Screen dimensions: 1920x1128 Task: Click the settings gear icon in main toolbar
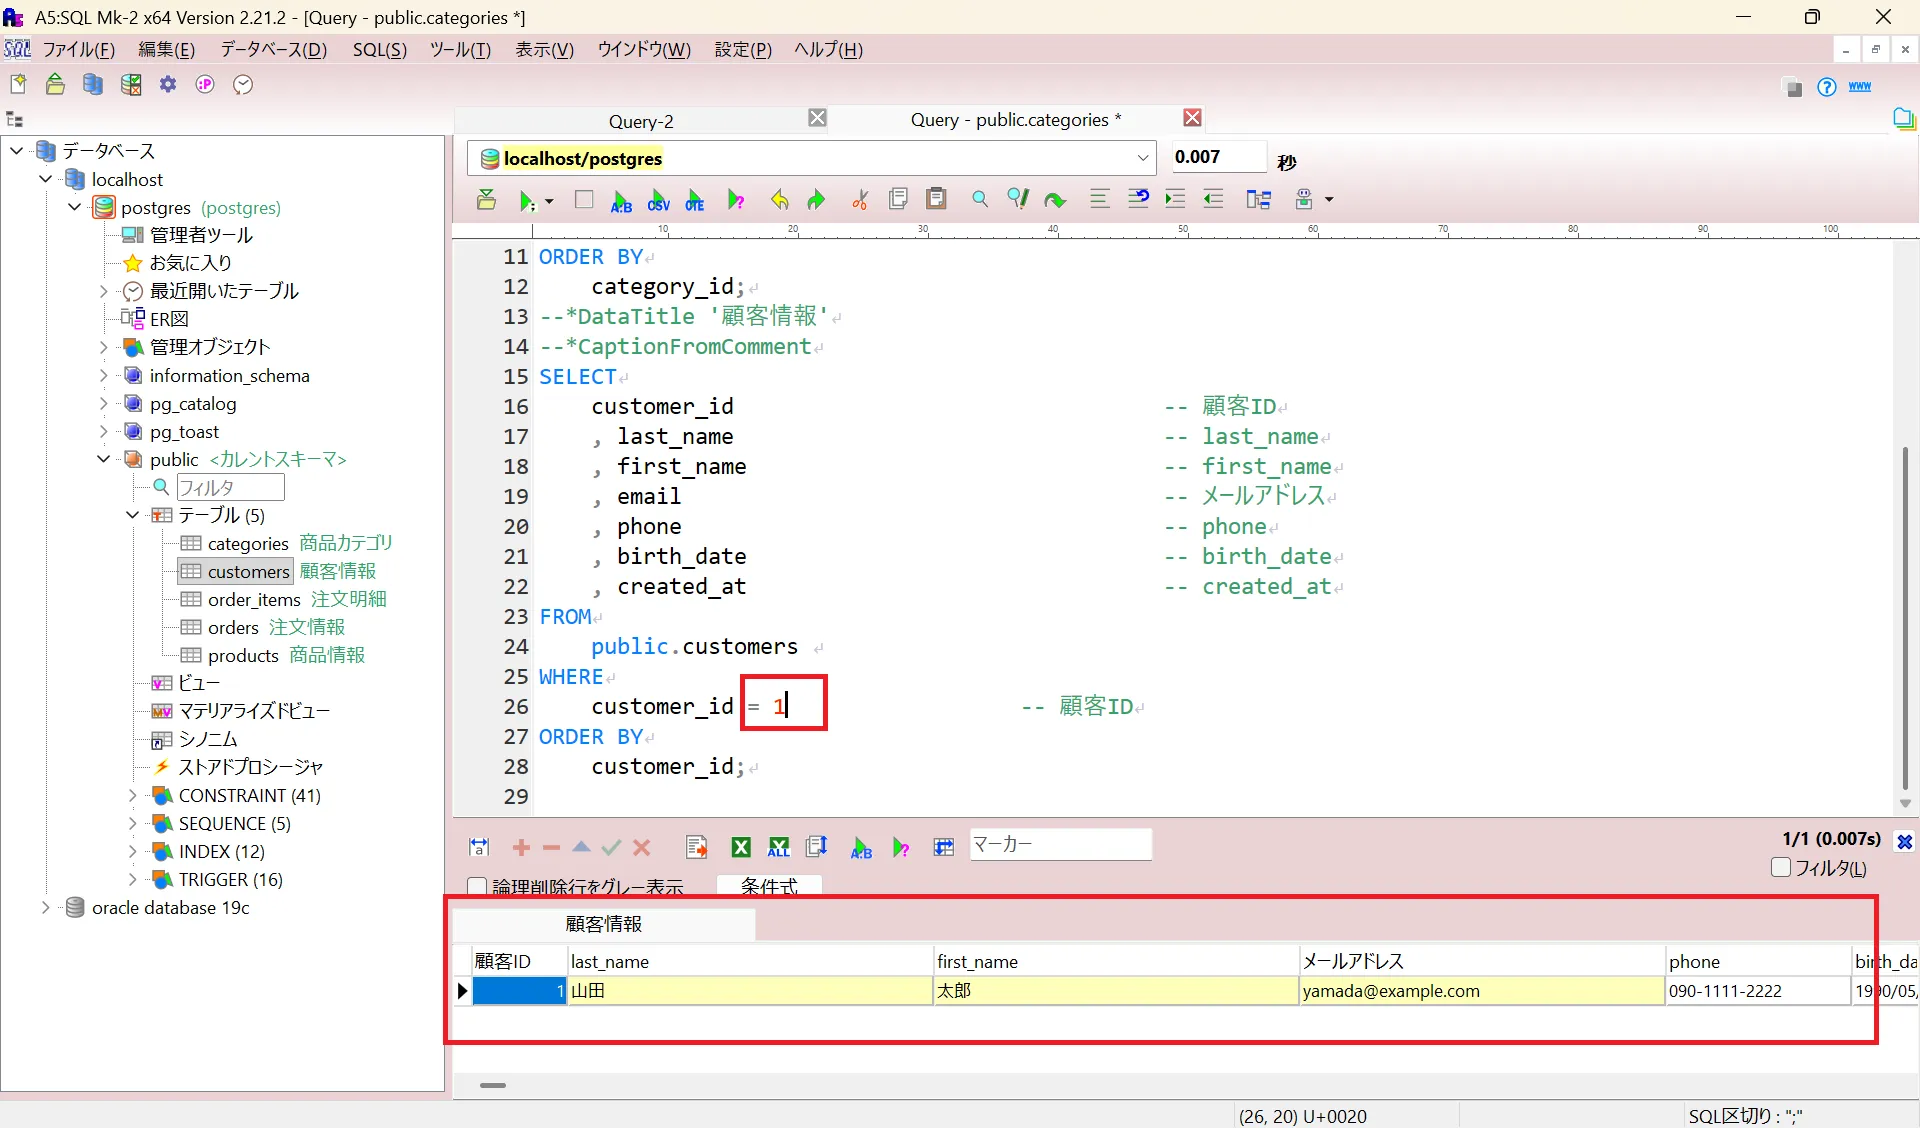click(x=168, y=84)
